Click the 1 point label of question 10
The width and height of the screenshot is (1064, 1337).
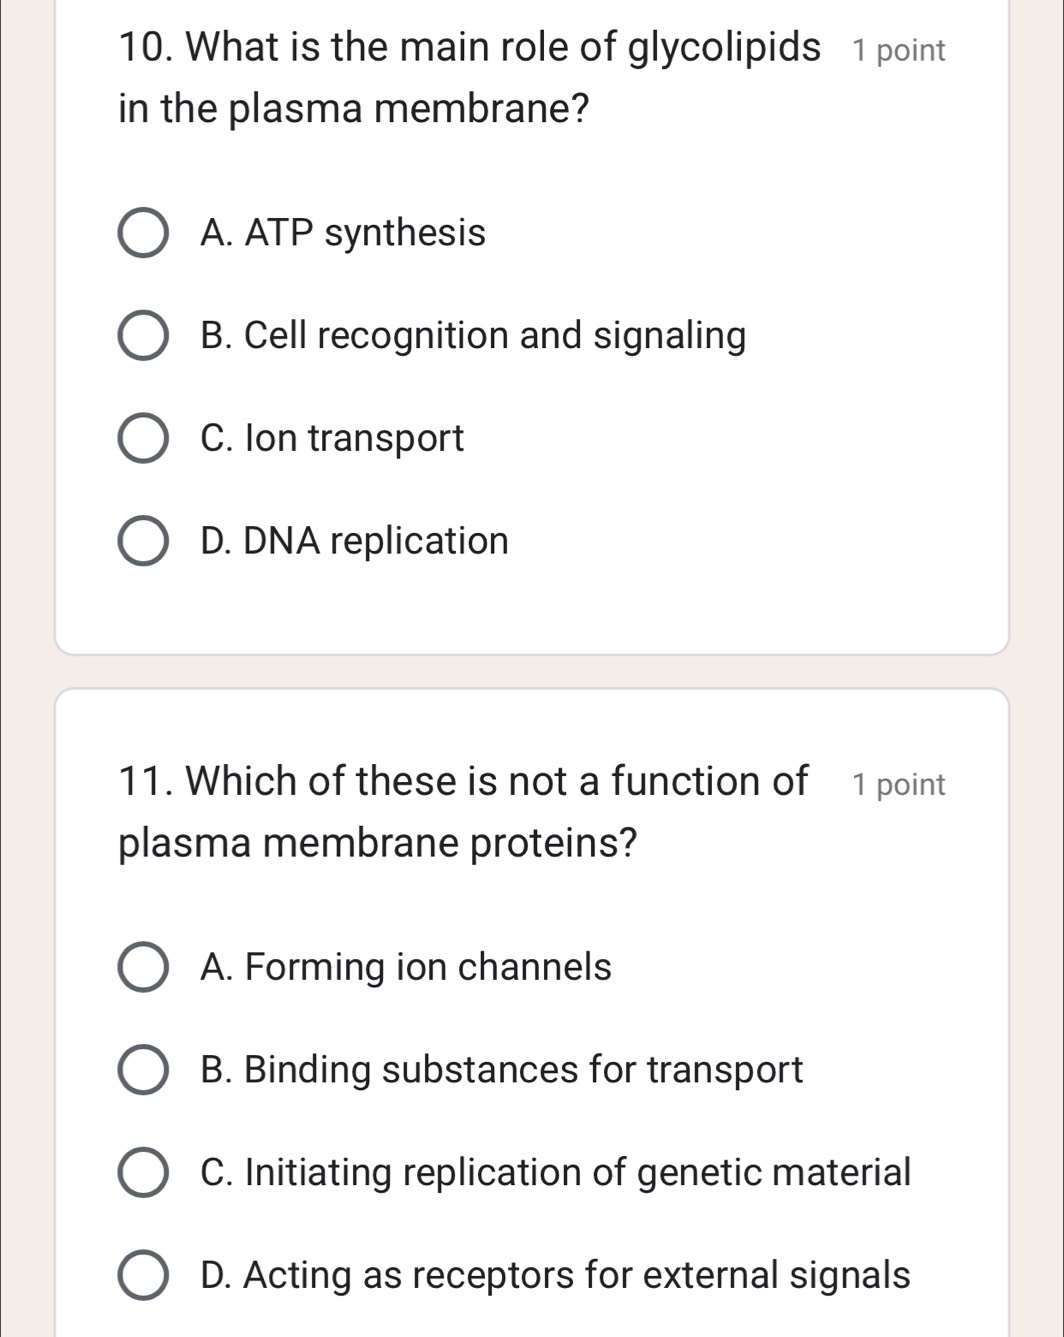tap(897, 49)
